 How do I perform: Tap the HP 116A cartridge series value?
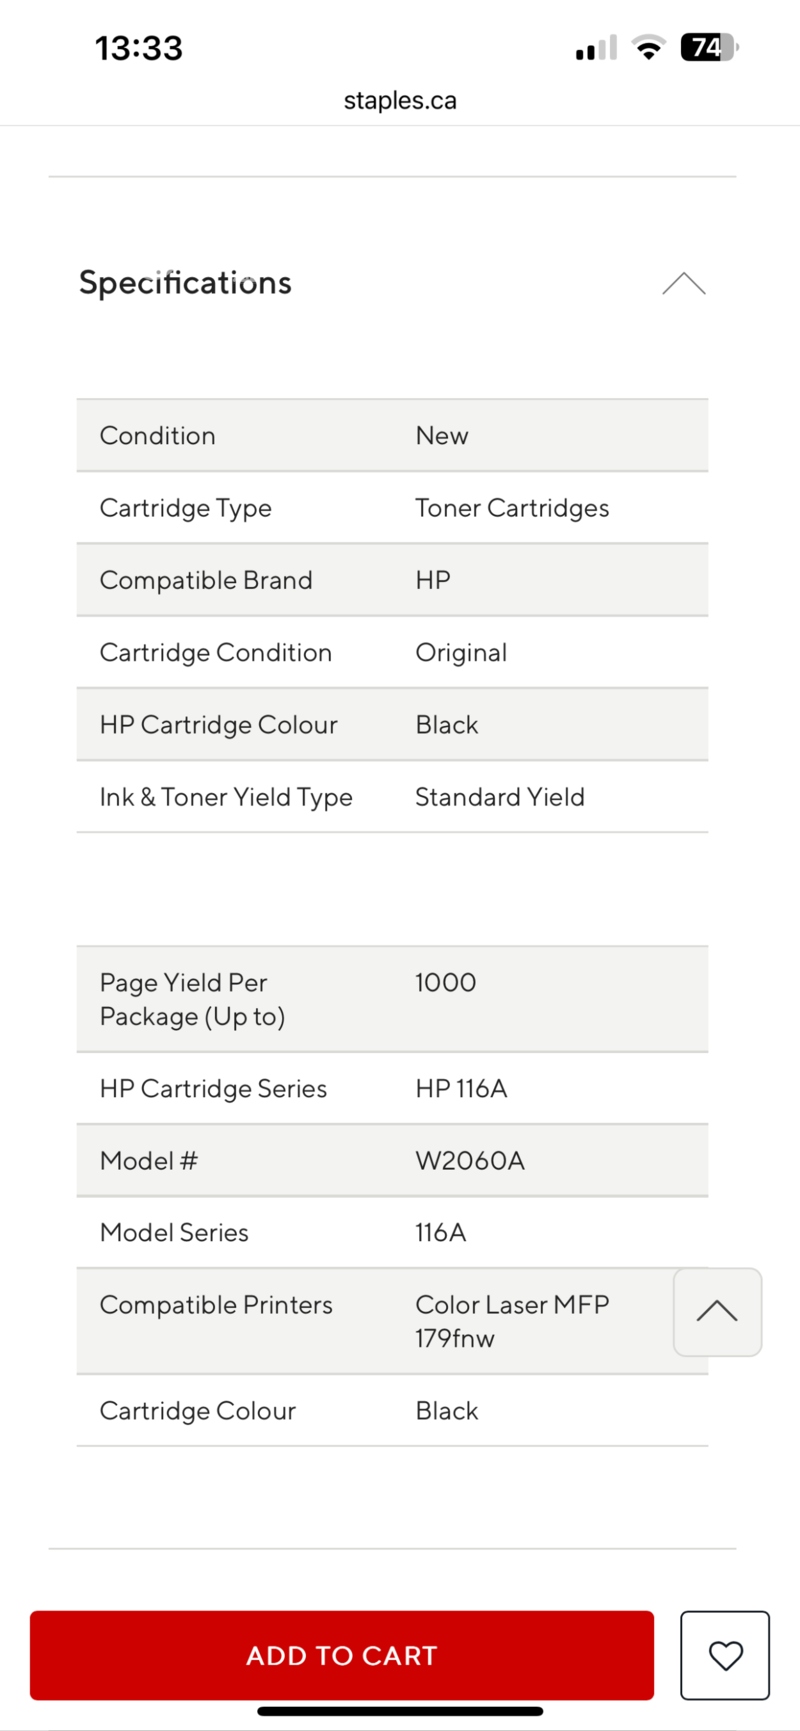tap(461, 1089)
